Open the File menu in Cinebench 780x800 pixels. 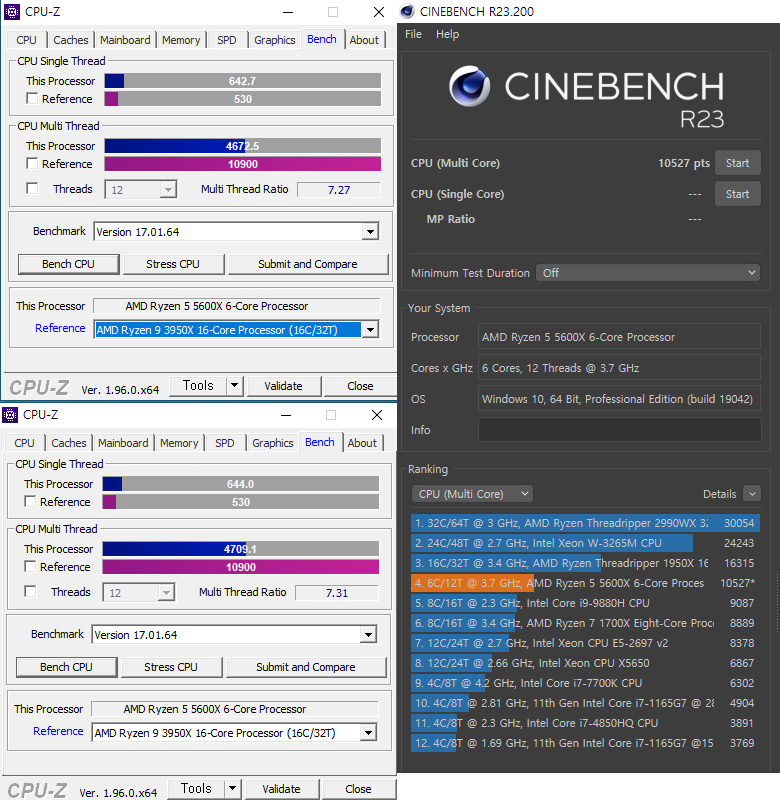tap(413, 34)
